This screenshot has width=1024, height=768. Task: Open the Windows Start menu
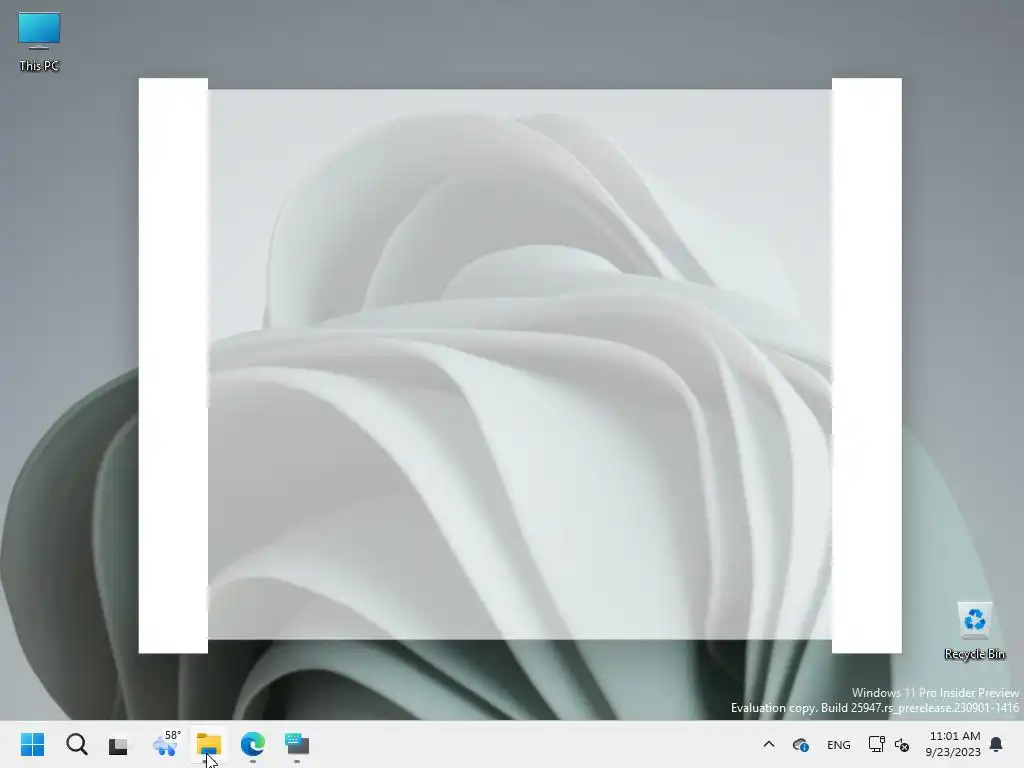33,744
